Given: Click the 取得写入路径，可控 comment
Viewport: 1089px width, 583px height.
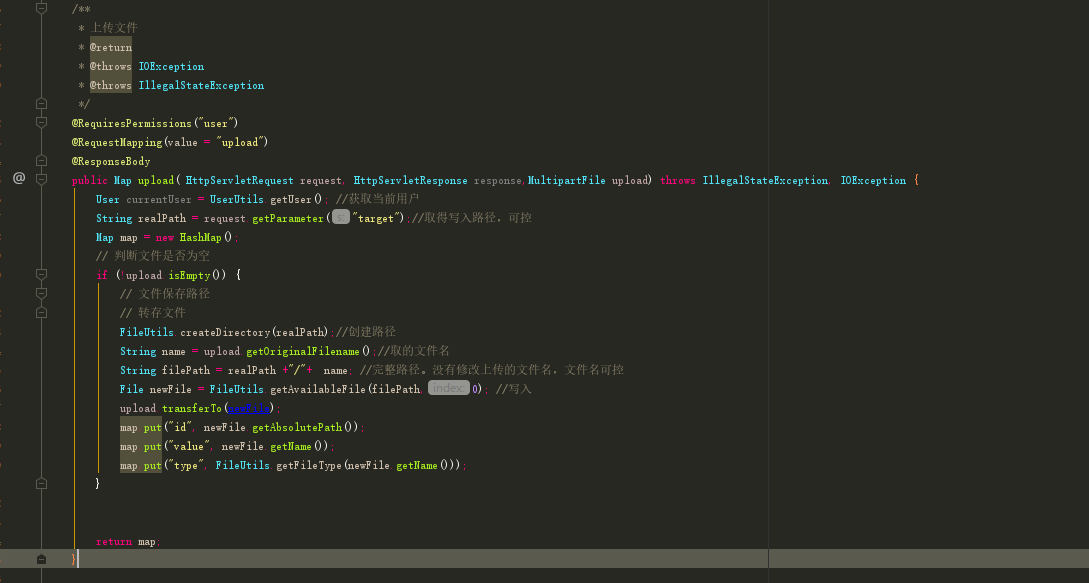Looking at the screenshot, I should coord(472,217).
